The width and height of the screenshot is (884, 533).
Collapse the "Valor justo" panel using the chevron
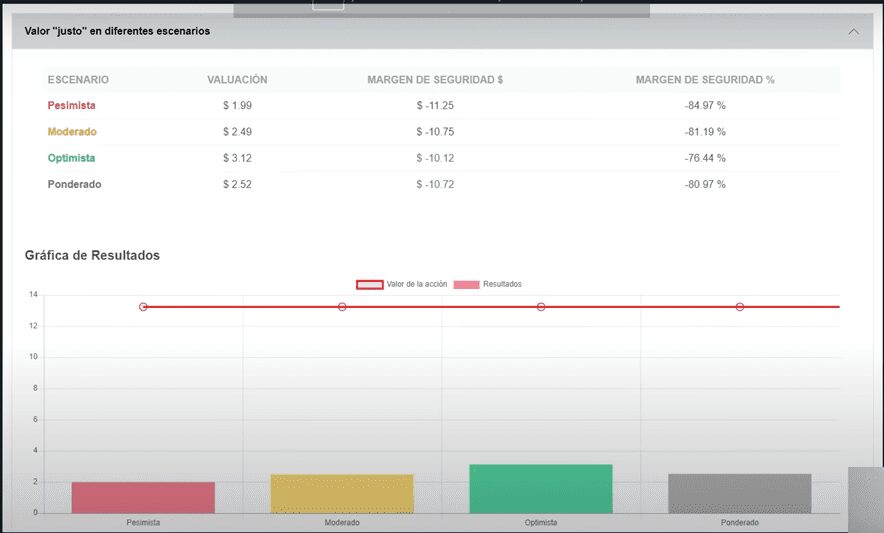[853, 32]
